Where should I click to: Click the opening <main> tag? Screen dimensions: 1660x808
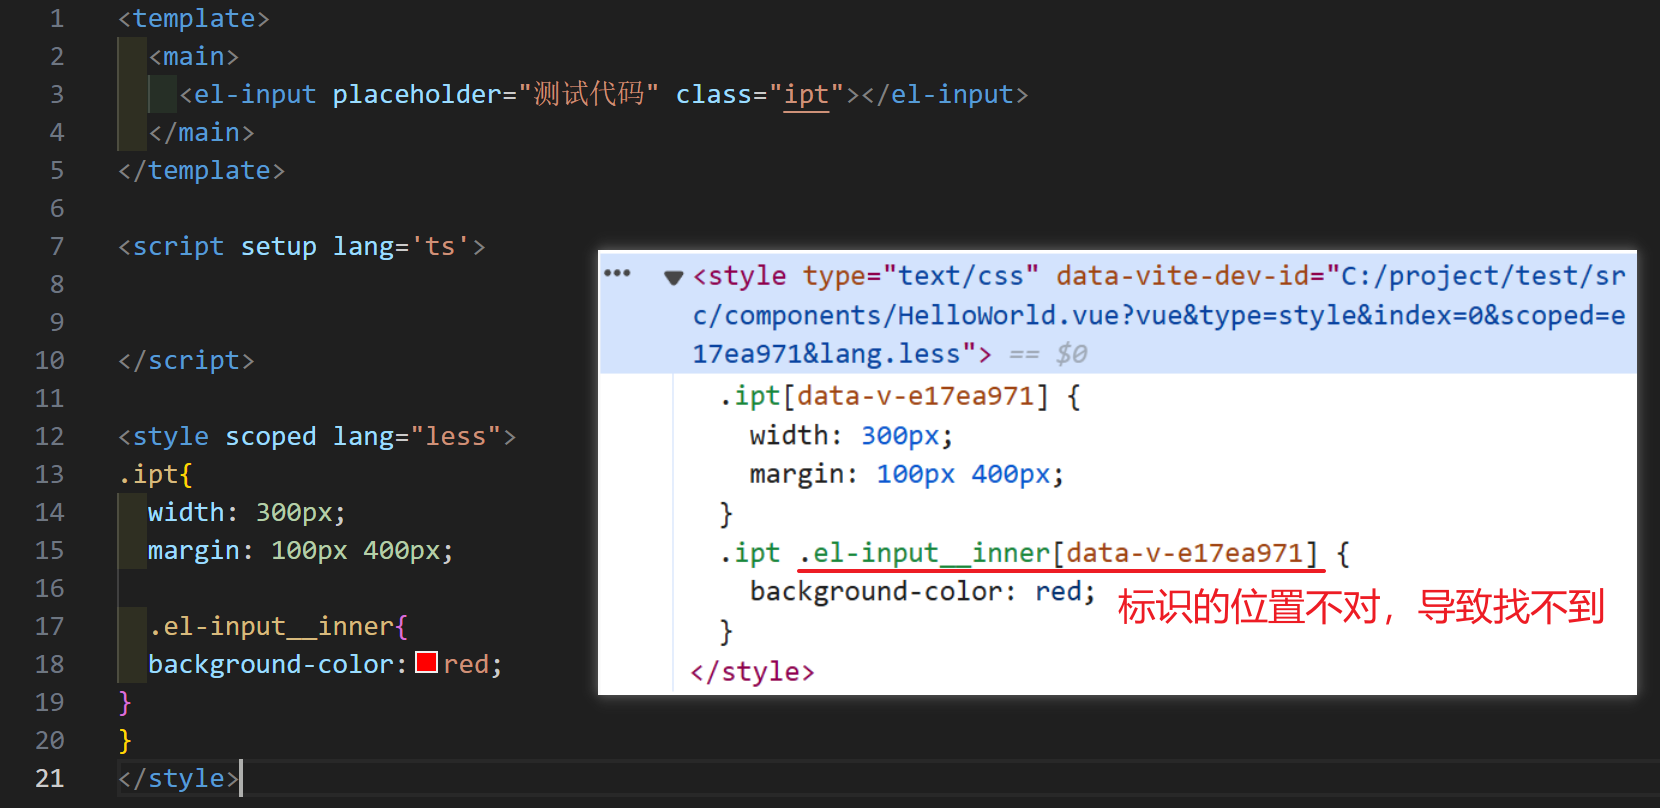pos(194,57)
